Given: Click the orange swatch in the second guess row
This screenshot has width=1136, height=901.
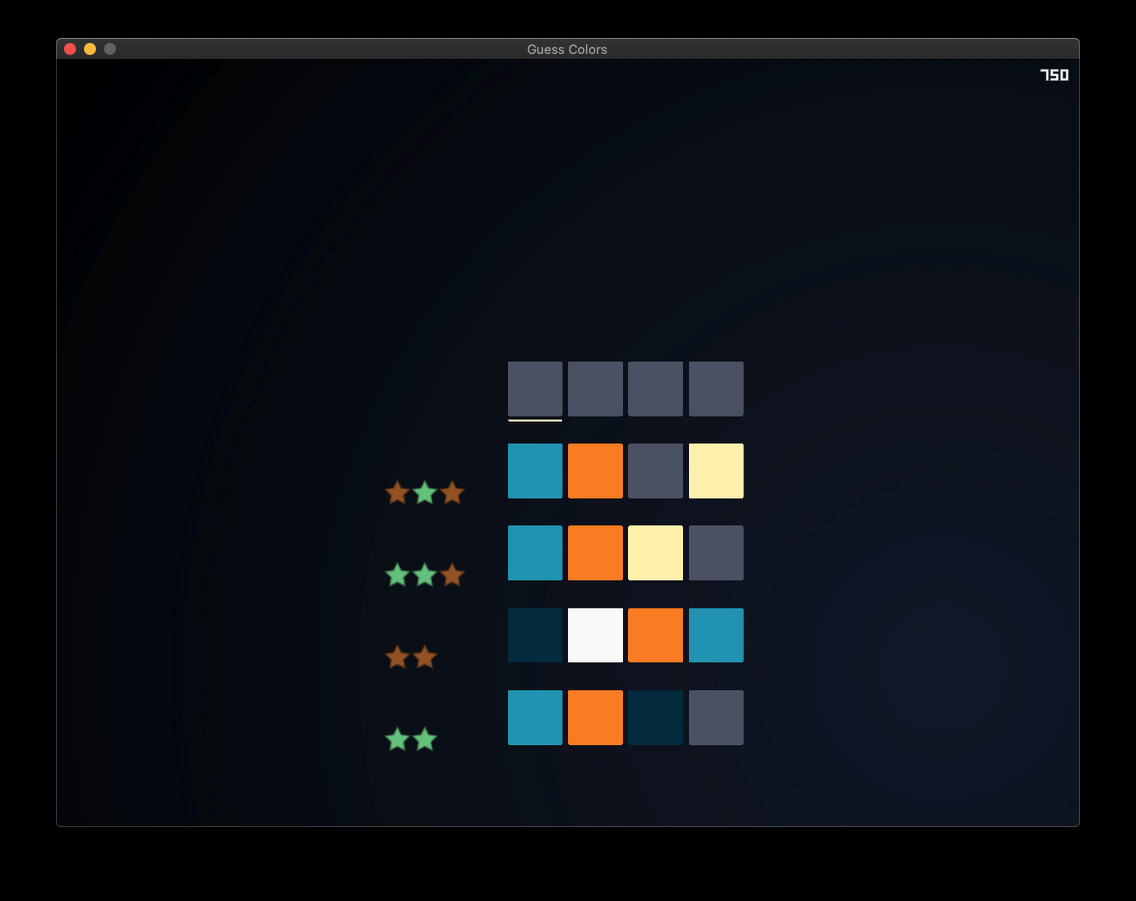Looking at the screenshot, I should coord(595,552).
